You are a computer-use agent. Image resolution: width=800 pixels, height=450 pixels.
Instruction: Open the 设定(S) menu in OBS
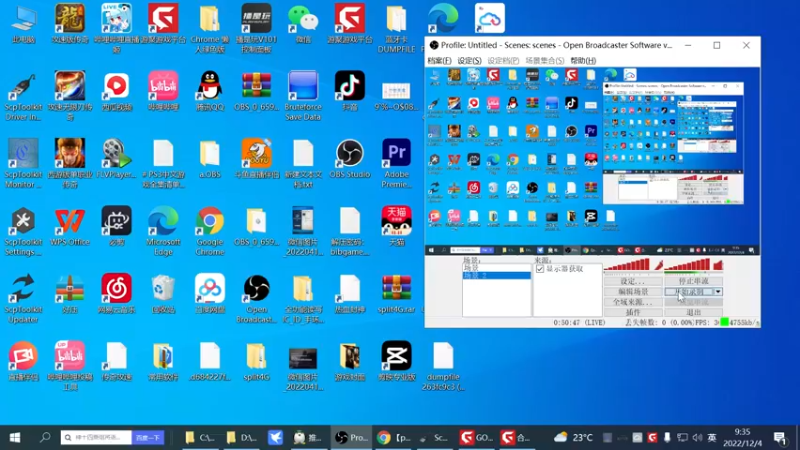[x=469, y=61]
